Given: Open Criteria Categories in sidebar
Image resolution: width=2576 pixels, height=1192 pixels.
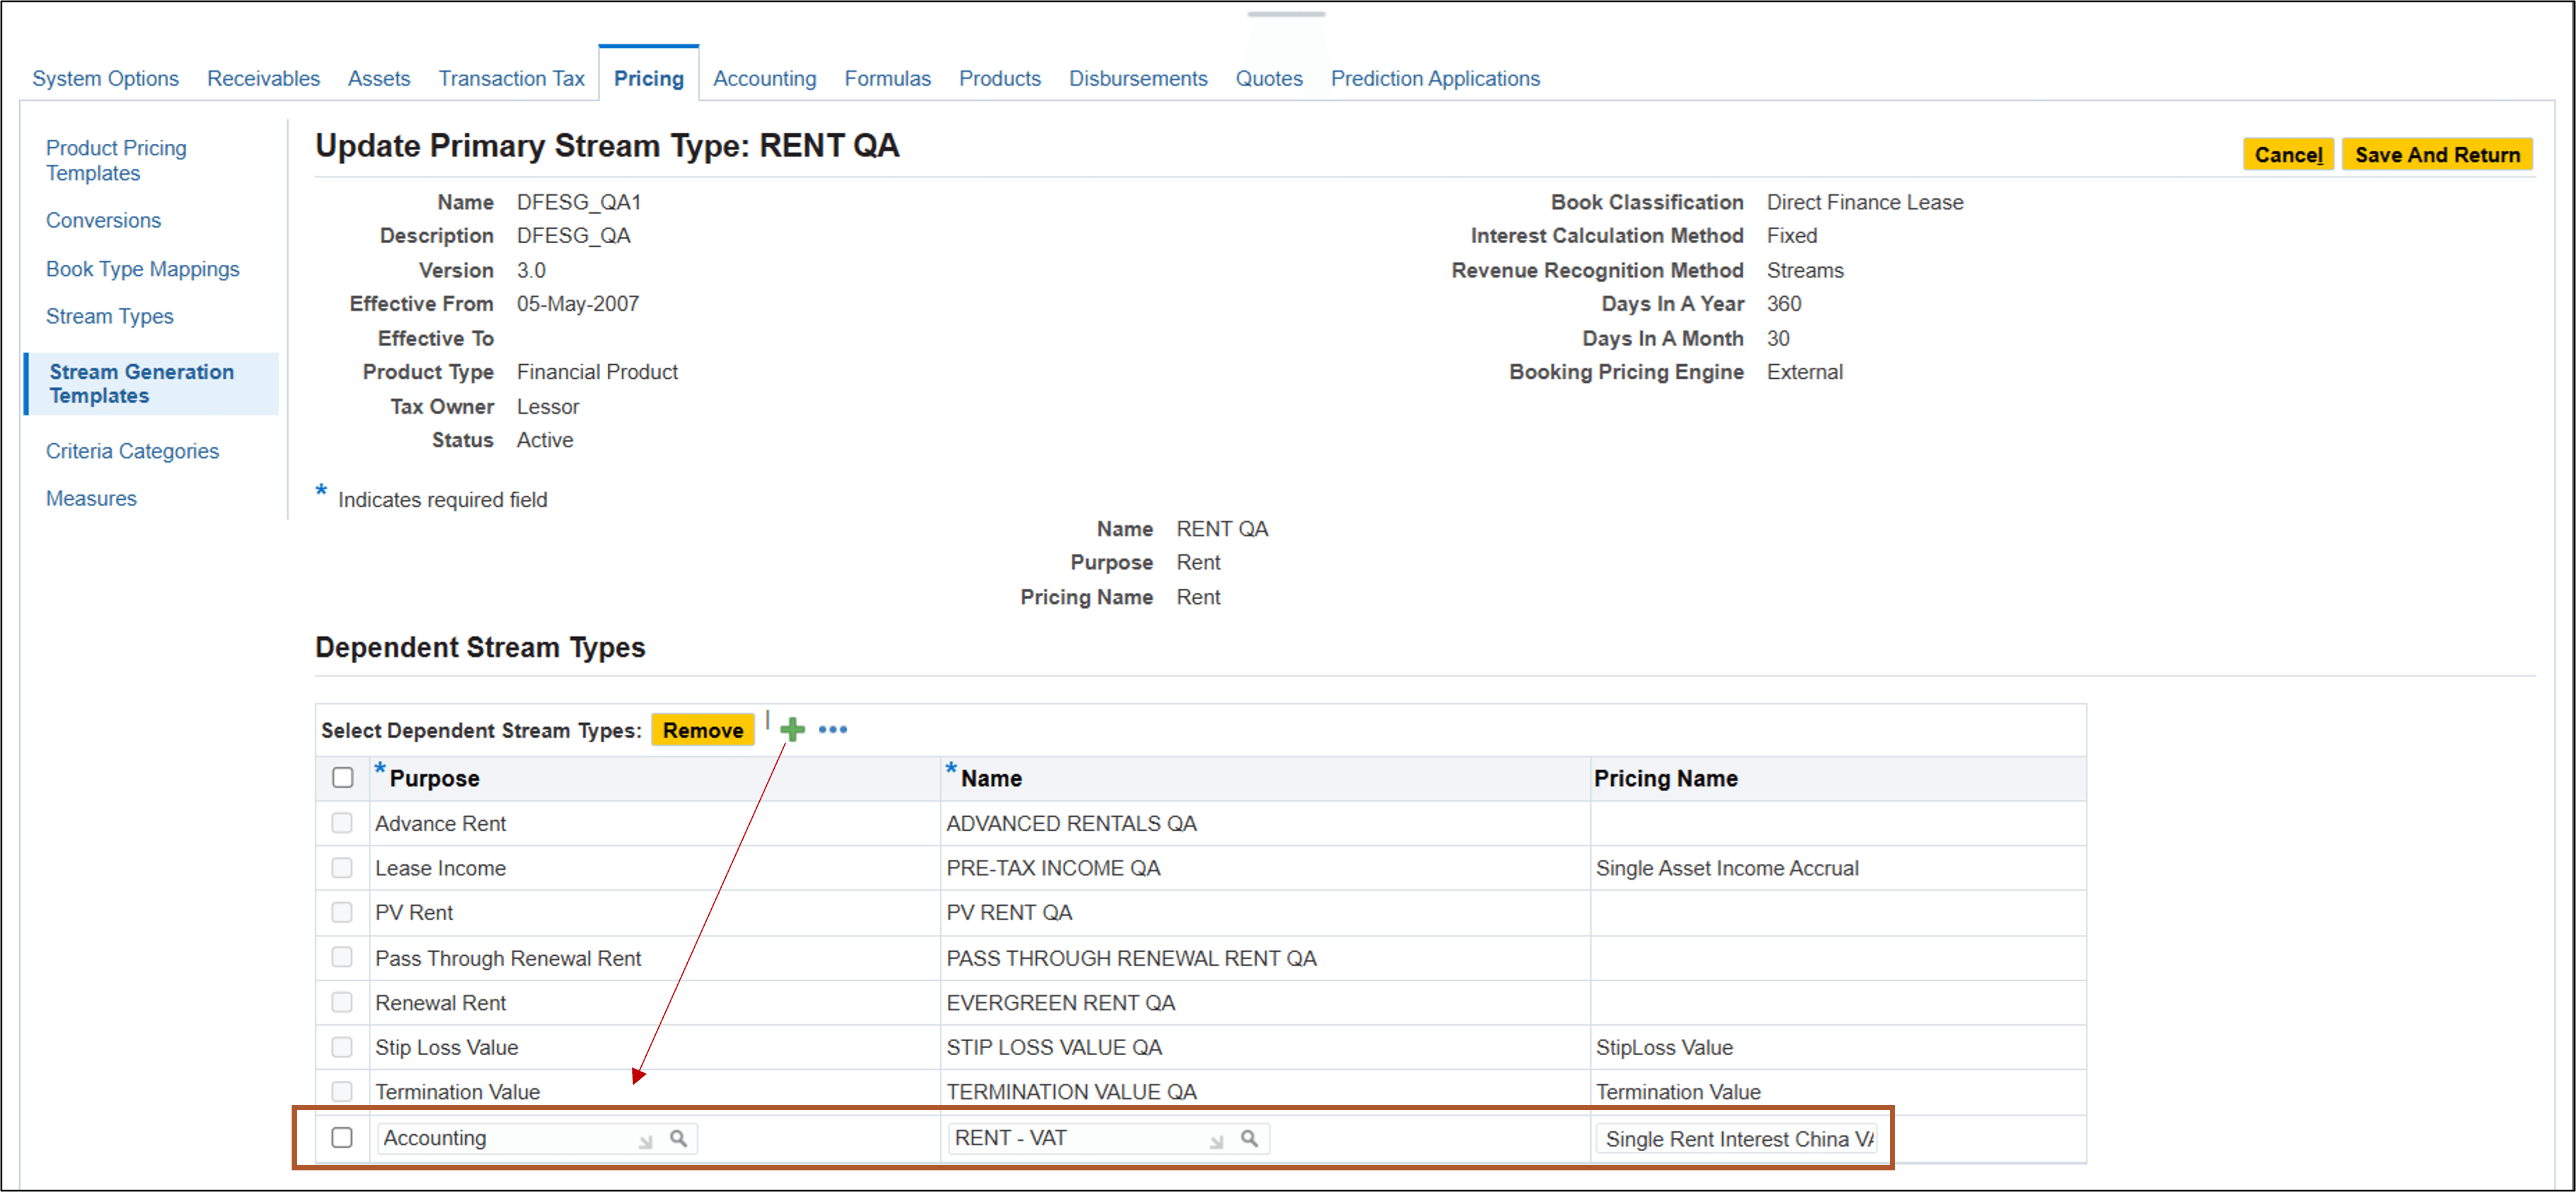Looking at the screenshot, I should point(132,451).
